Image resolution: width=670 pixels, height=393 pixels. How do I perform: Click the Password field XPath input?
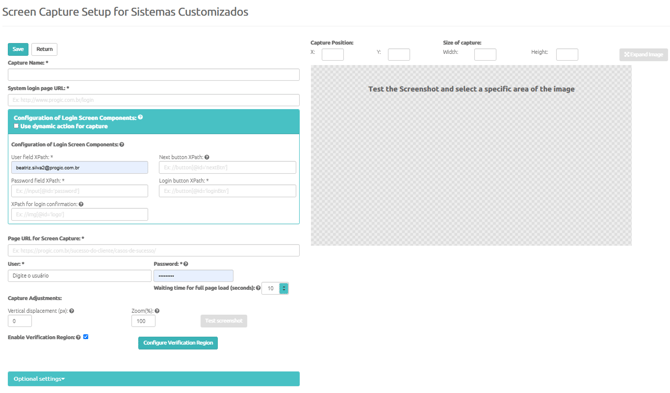point(79,191)
